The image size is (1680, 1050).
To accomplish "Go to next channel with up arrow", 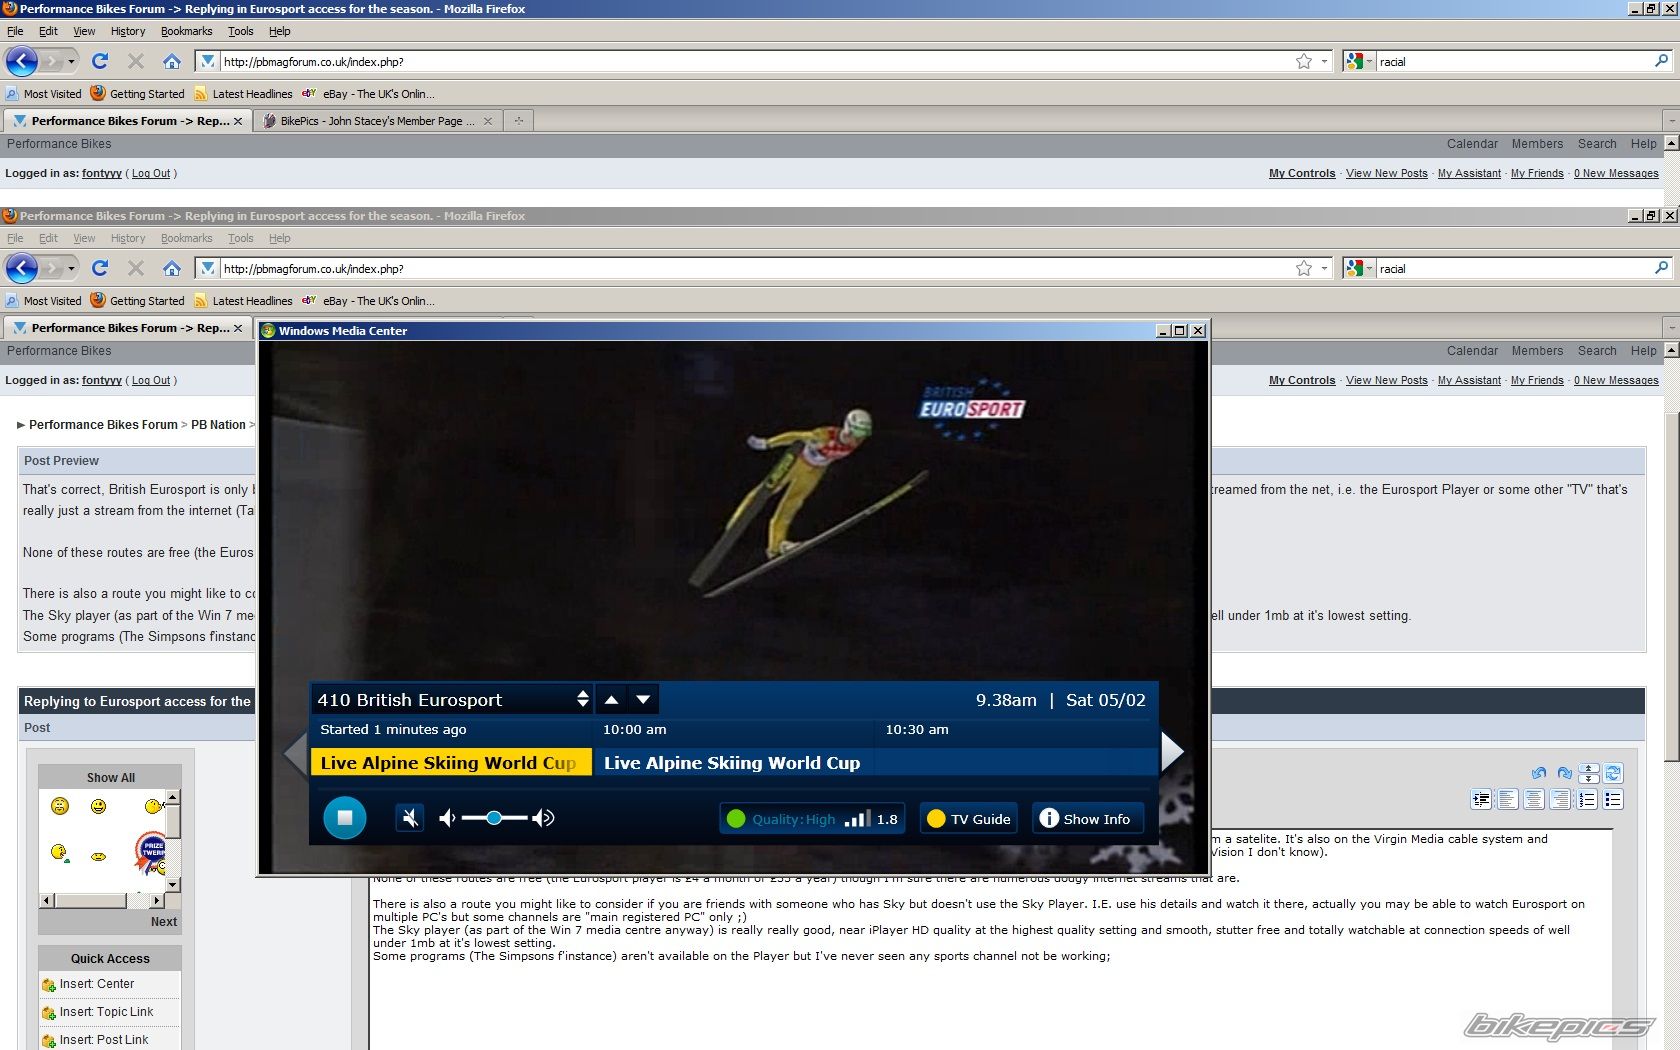I will tap(612, 700).
